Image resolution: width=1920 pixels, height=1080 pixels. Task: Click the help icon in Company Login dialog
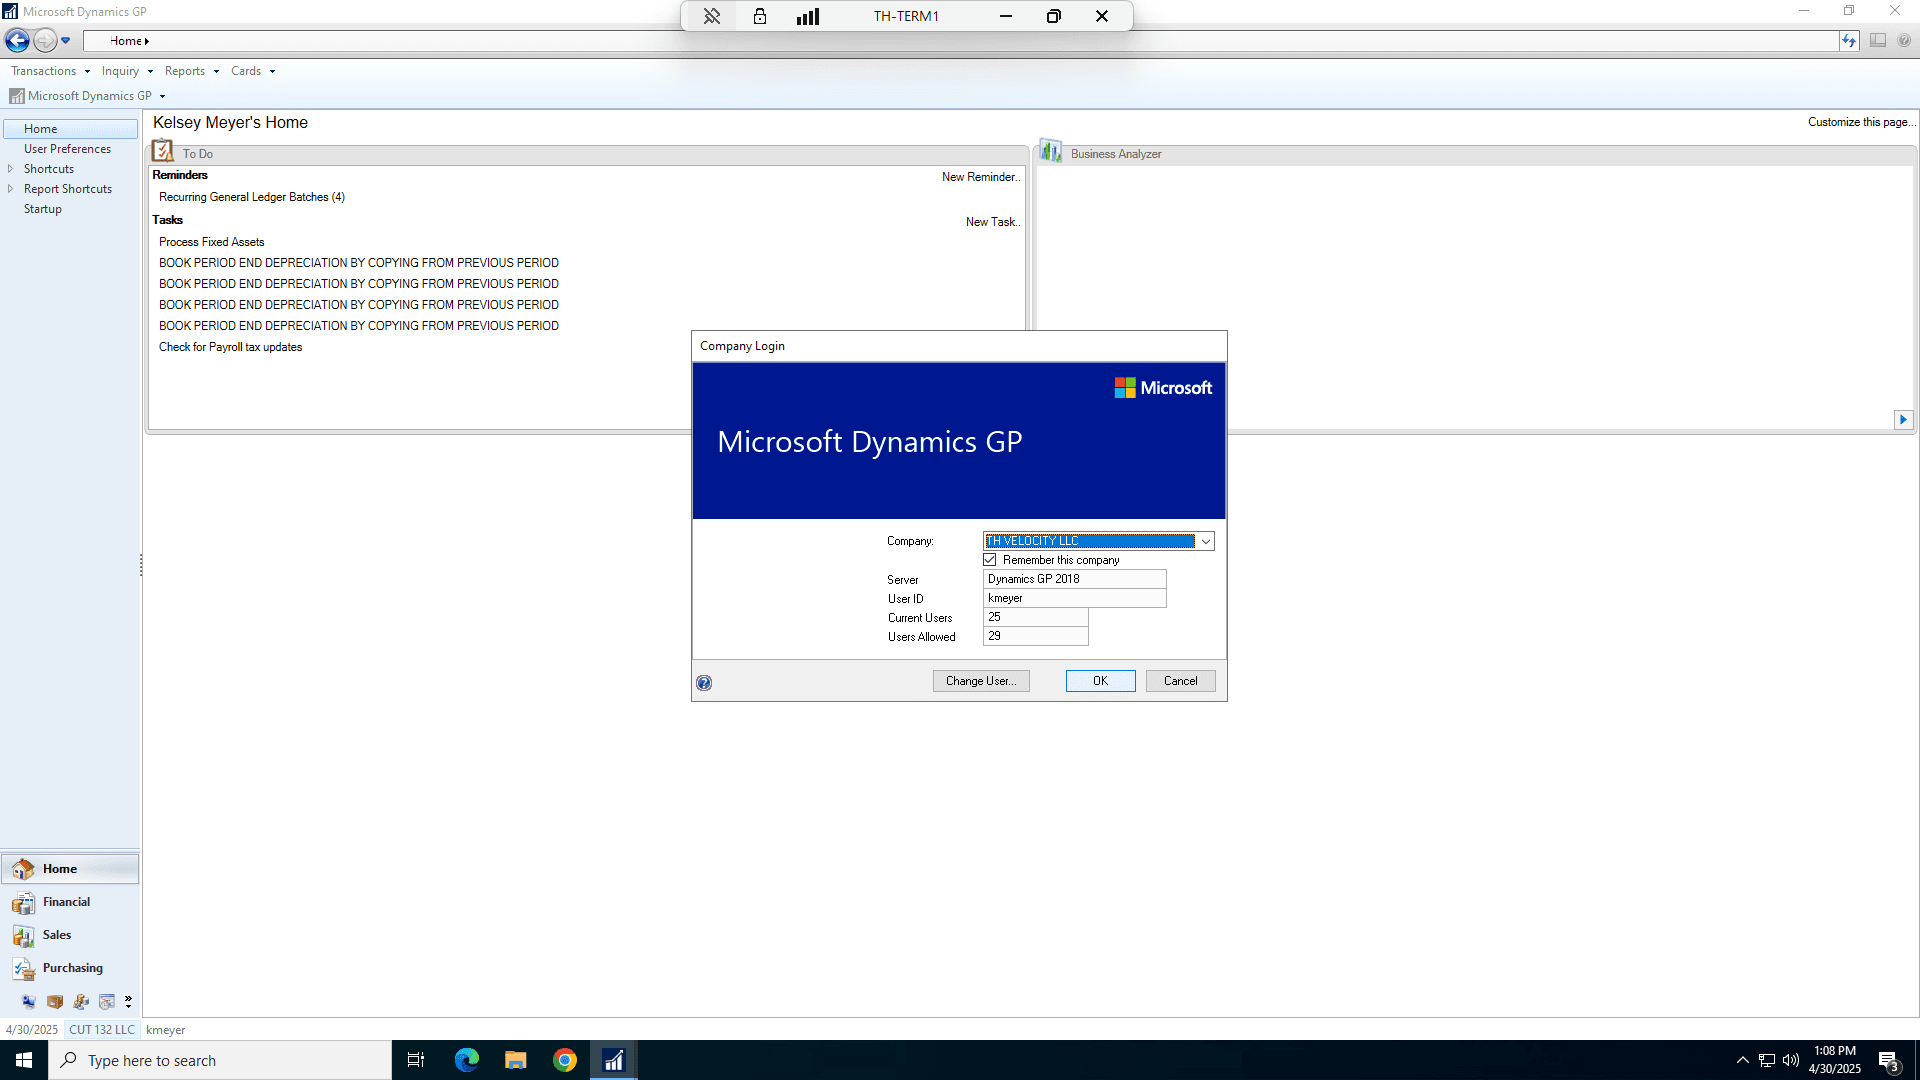point(704,683)
